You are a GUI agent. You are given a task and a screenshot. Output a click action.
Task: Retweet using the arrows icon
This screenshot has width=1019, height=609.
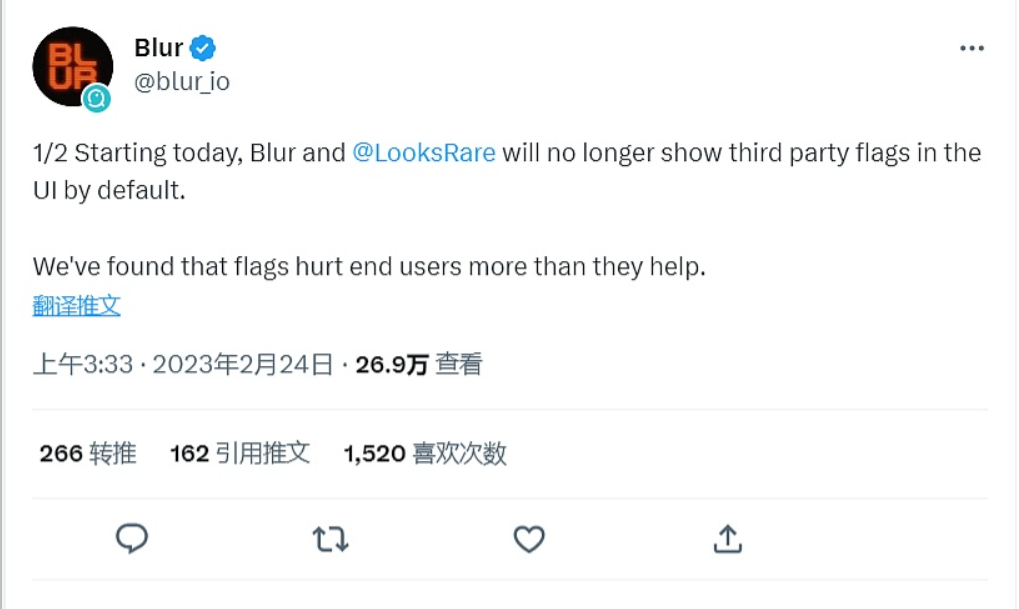[330, 540]
